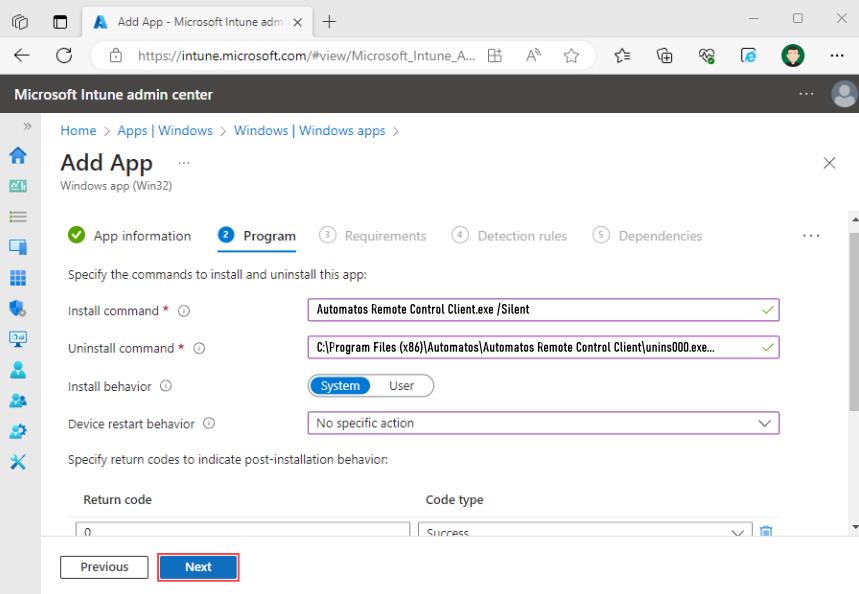
Task: Click the page vertical scrollbar thumb
Action: (854, 322)
